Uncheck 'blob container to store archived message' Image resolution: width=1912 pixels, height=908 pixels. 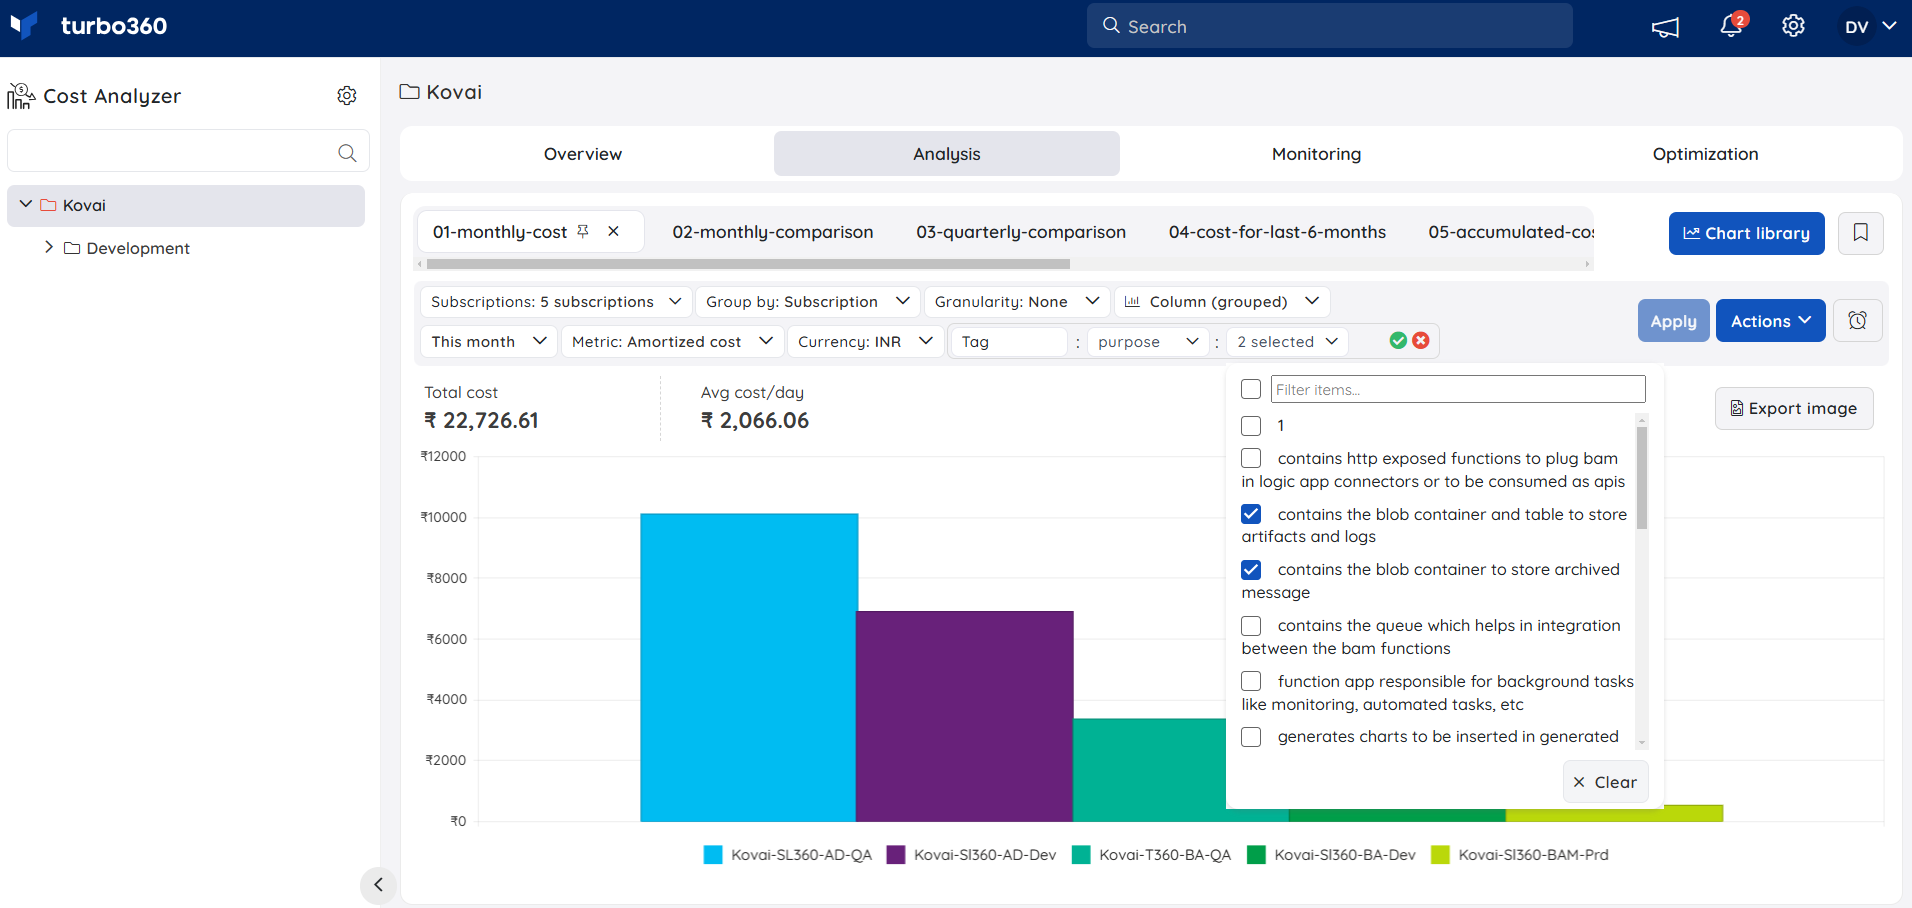[x=1251, y=570]
